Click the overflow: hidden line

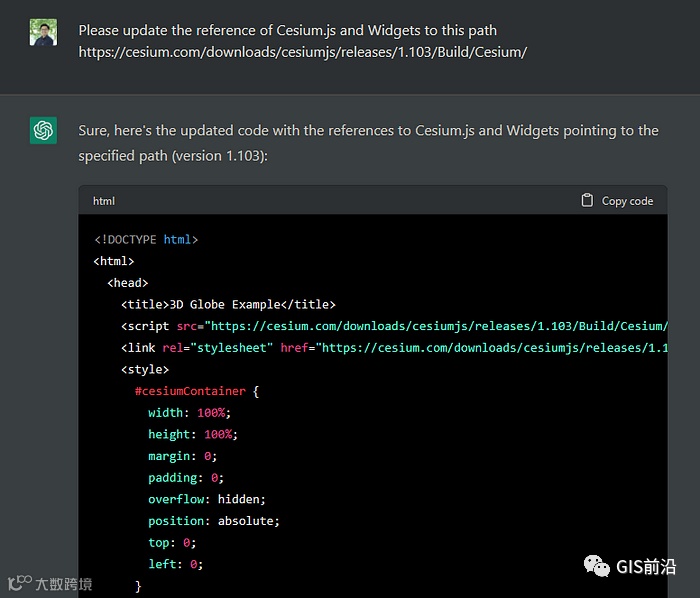tap(207, 499)
